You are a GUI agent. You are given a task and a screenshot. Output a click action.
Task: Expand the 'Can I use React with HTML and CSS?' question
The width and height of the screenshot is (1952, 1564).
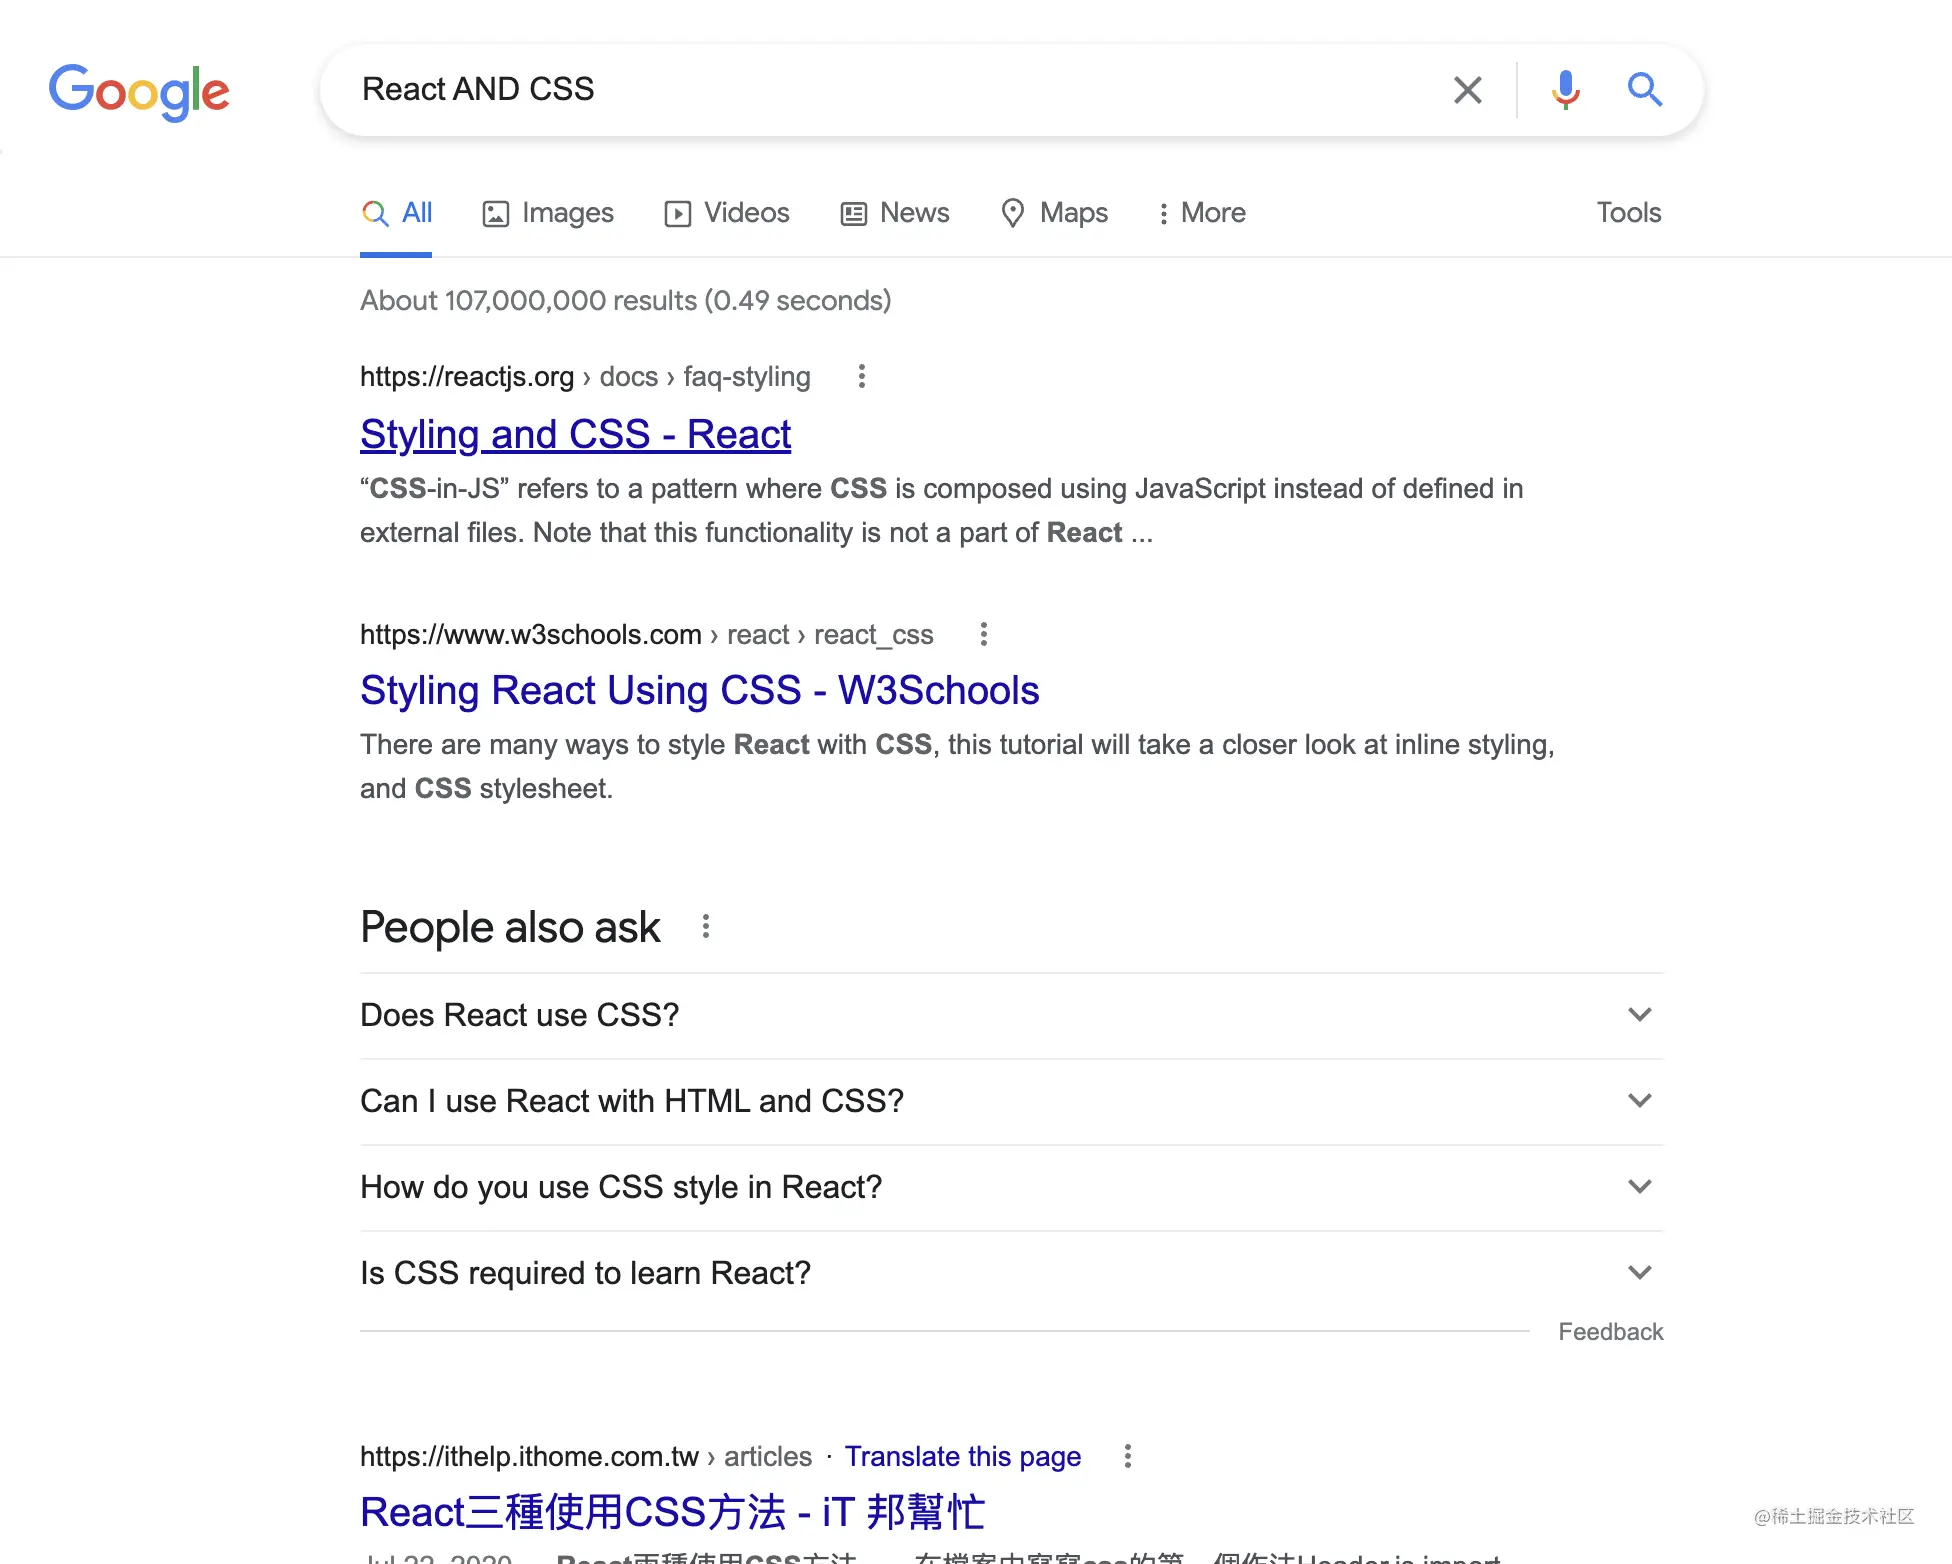pyautogui.click(x=1010, y=1101)
